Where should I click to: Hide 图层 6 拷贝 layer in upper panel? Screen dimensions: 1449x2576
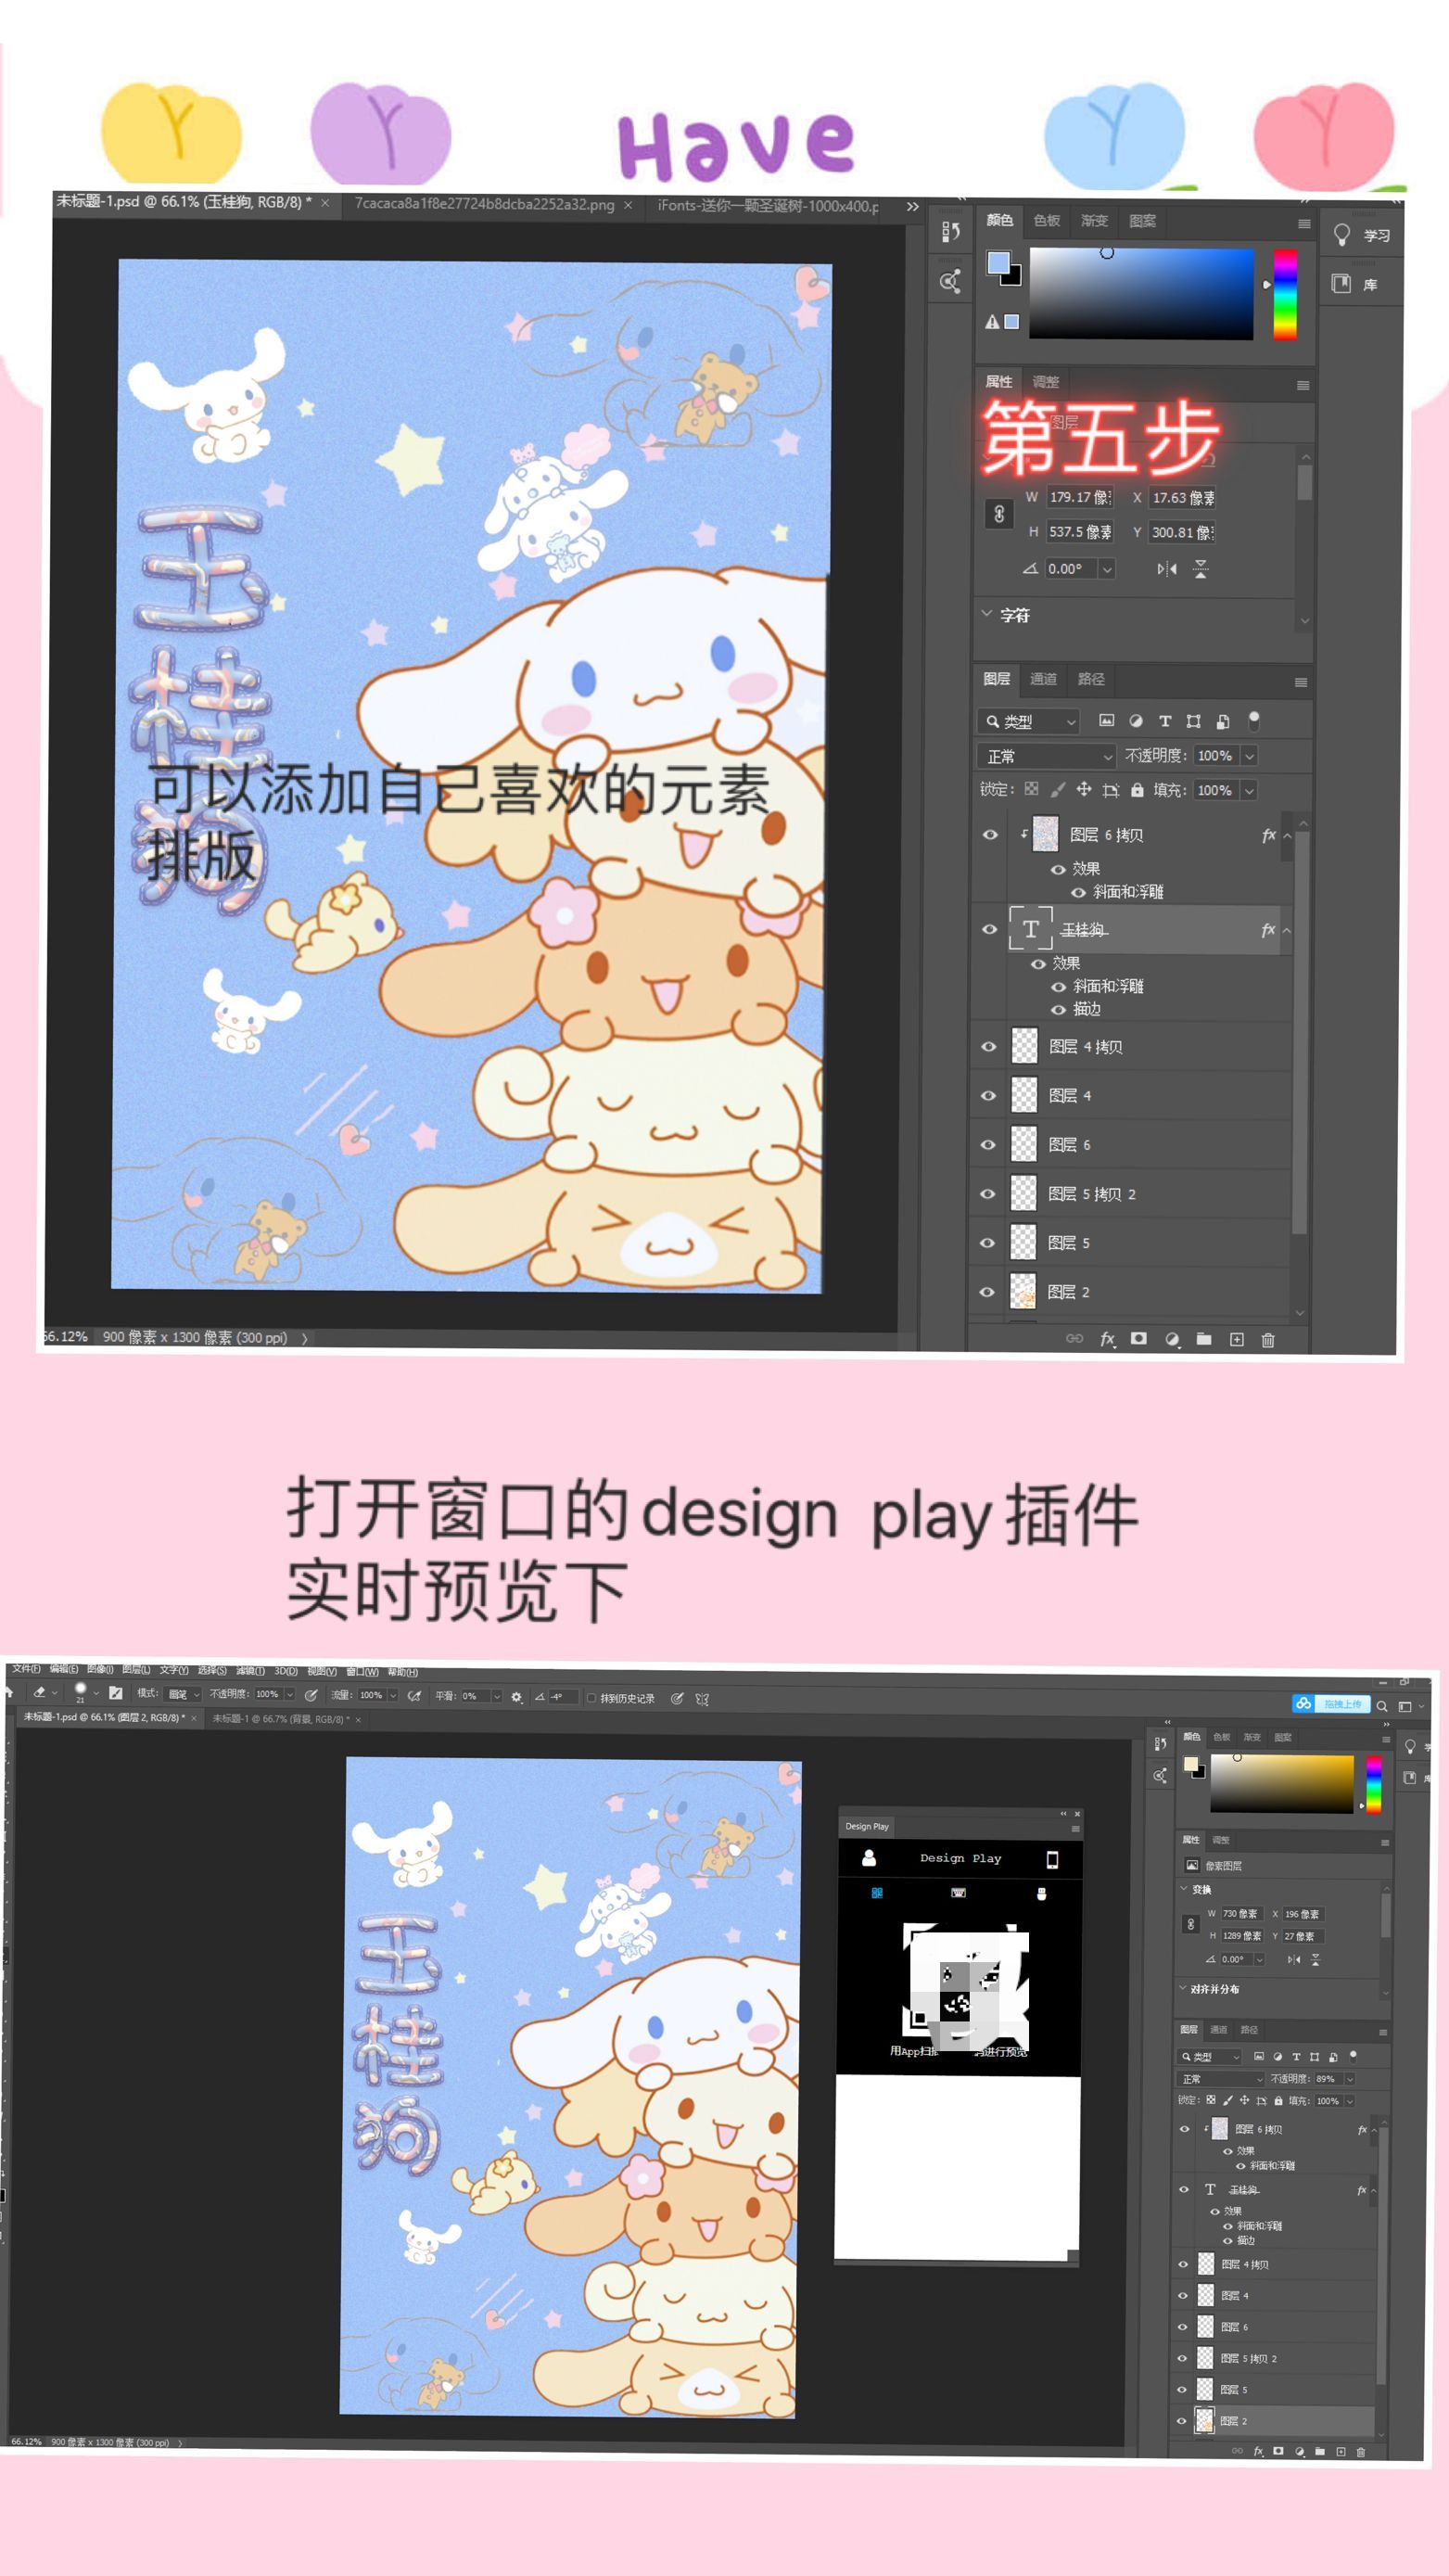[990, 835]
